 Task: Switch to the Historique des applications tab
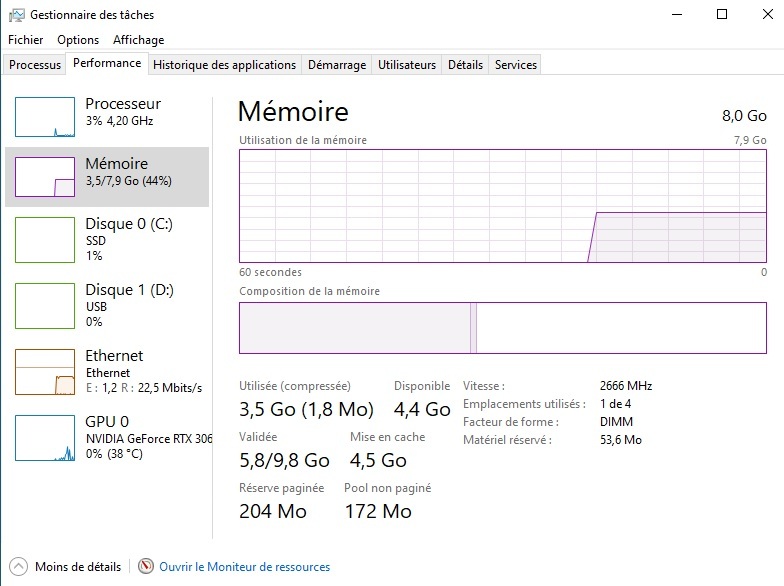224,65
